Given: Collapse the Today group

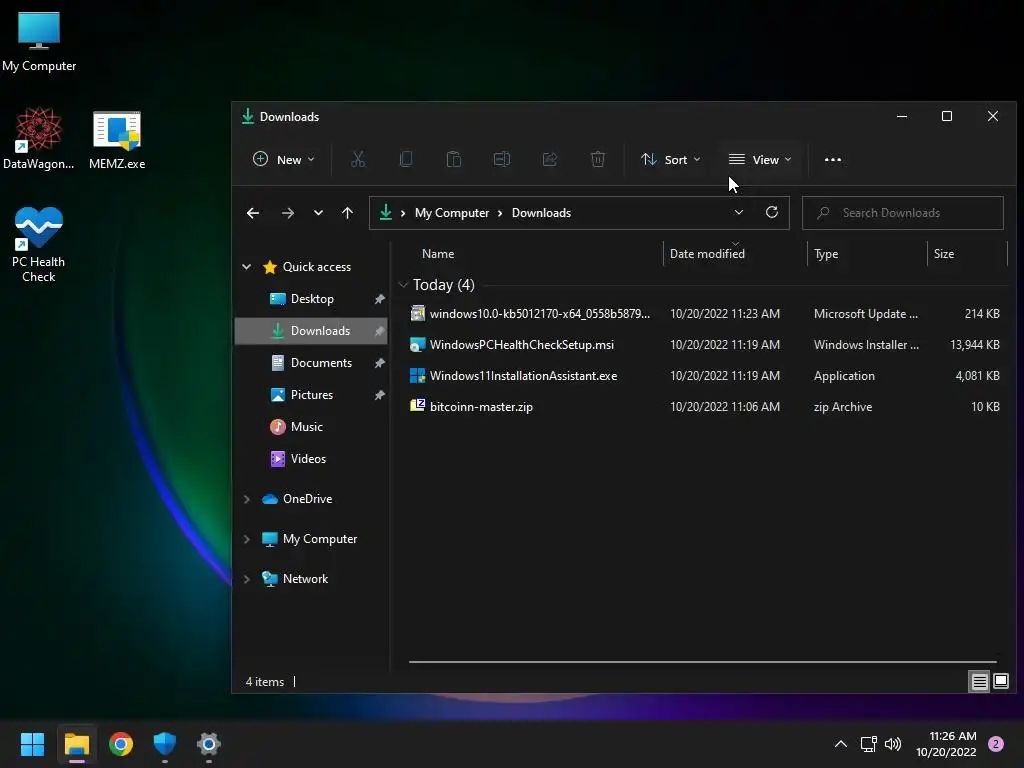Looking at the screenshot, I should point(403,285).
